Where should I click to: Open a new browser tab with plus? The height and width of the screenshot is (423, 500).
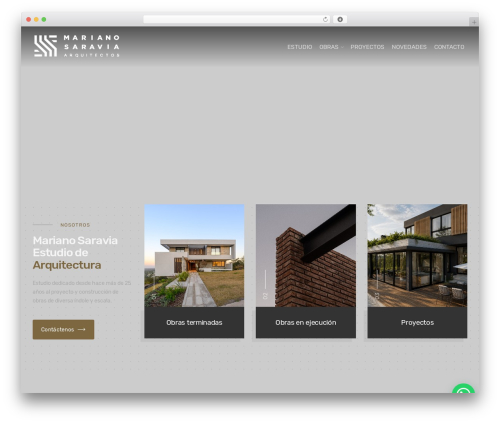[474, 22]
